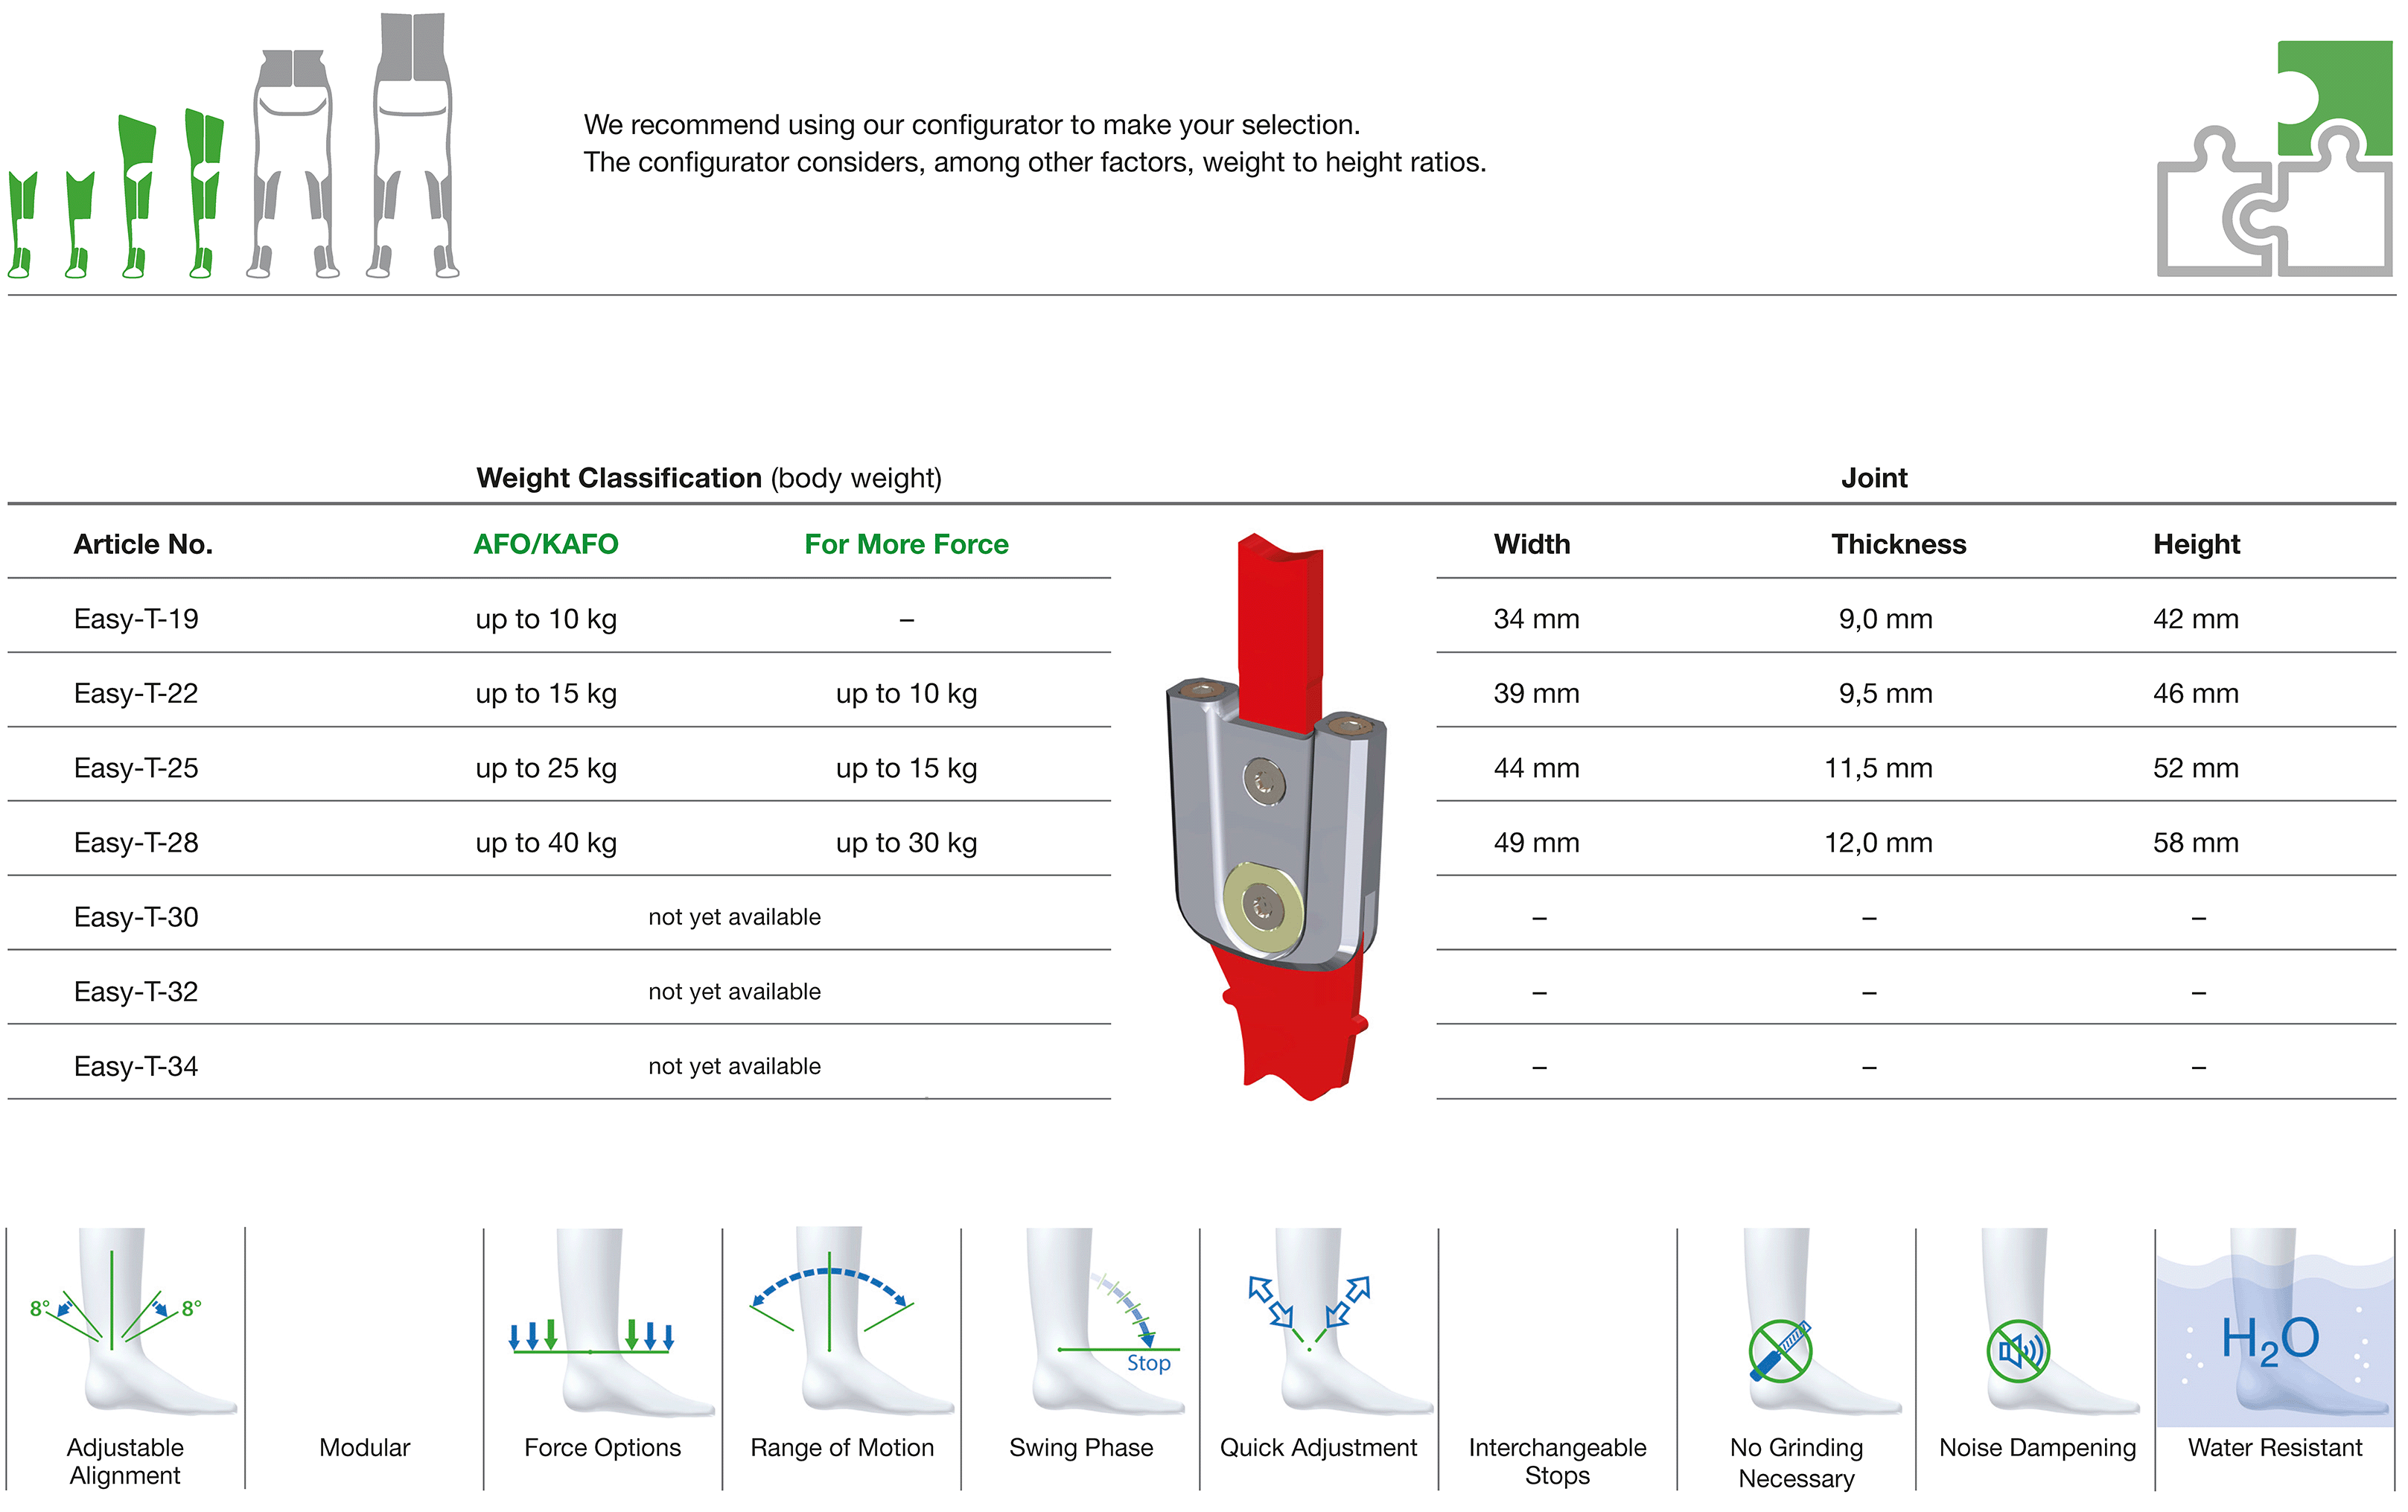Click the Easy-T-30 not yet available text
Viewport: 2408px width, 1512px height.
[735, 917]
